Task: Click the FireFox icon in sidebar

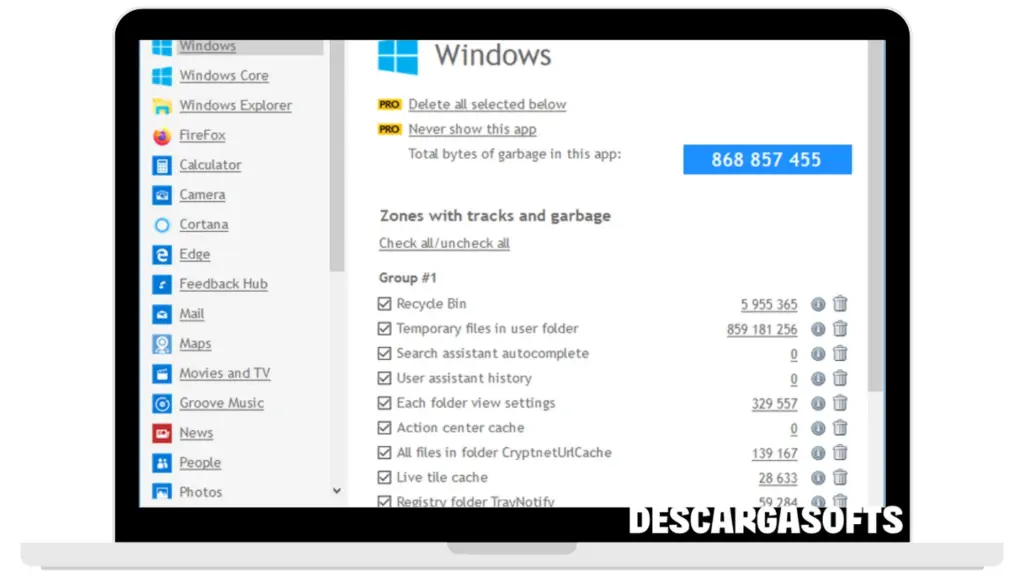Action: pos(162,136)
